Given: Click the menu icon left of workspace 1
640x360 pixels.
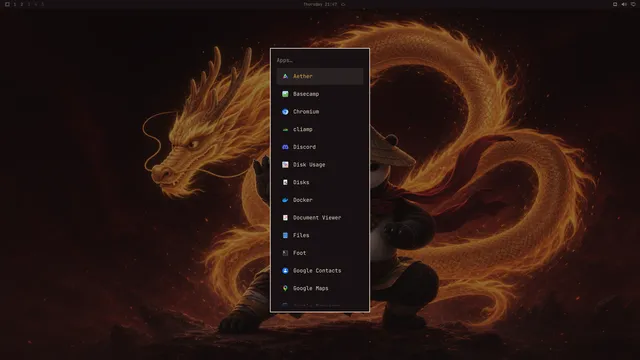Looking at the screenshot, I should [x=7, y=4].
